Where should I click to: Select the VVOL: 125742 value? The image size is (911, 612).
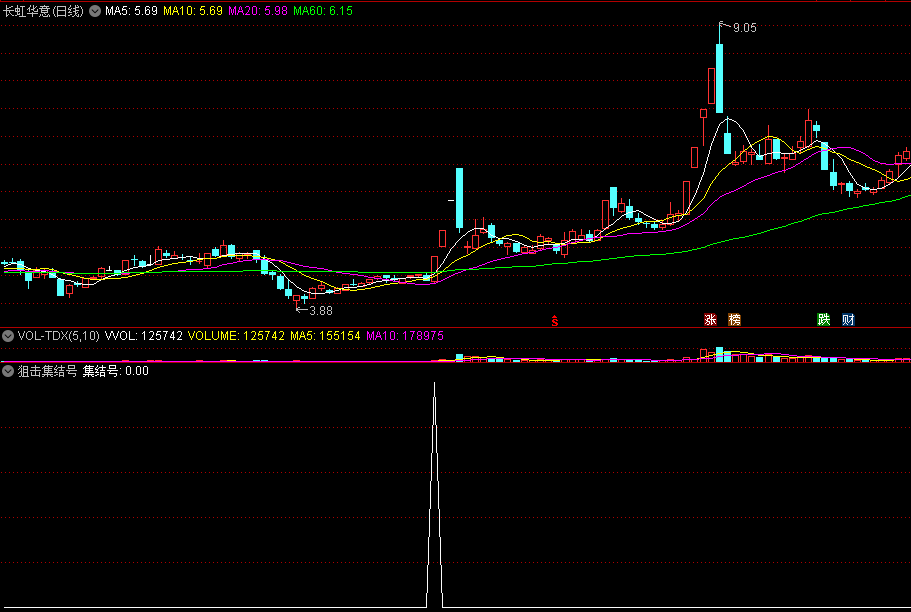coord(144,336)
